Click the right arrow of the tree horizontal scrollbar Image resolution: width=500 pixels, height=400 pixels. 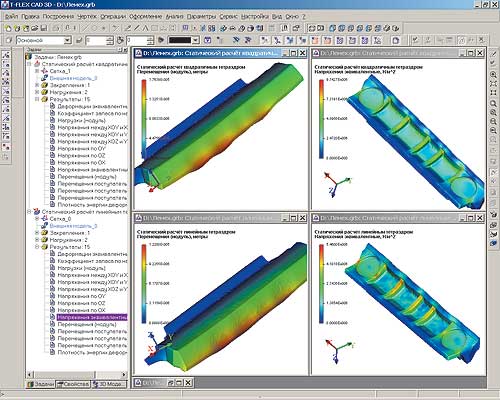124,374
